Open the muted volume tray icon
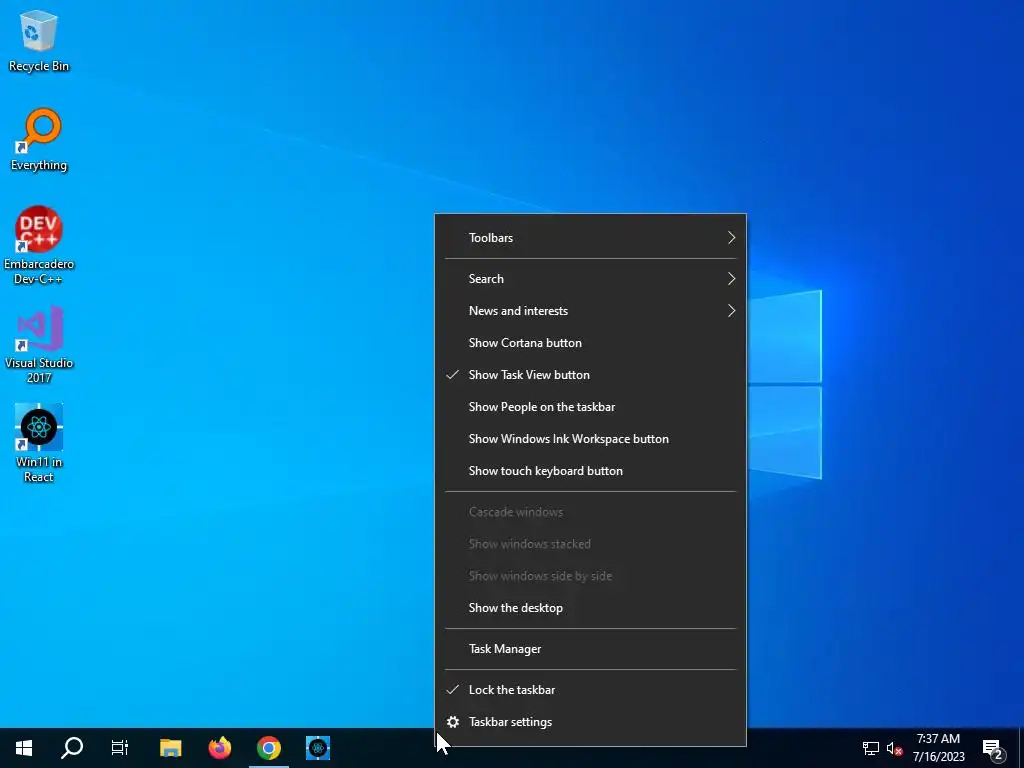The height and width of the screenshot is (768, 1024). (894, 748)
